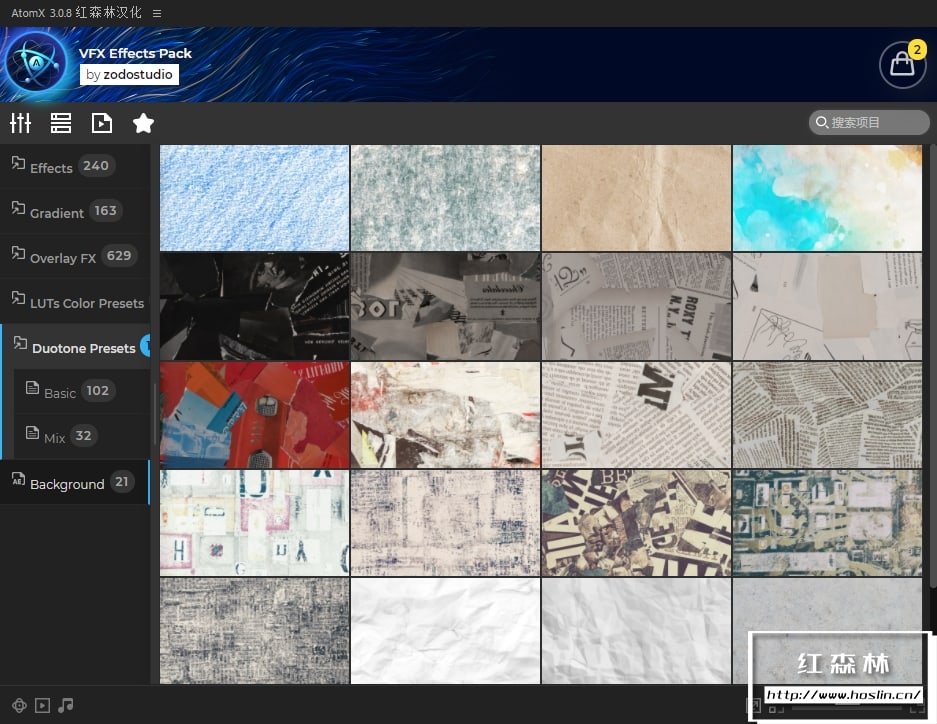Click the bottom-left target crosshair icon

coord(19,705)
